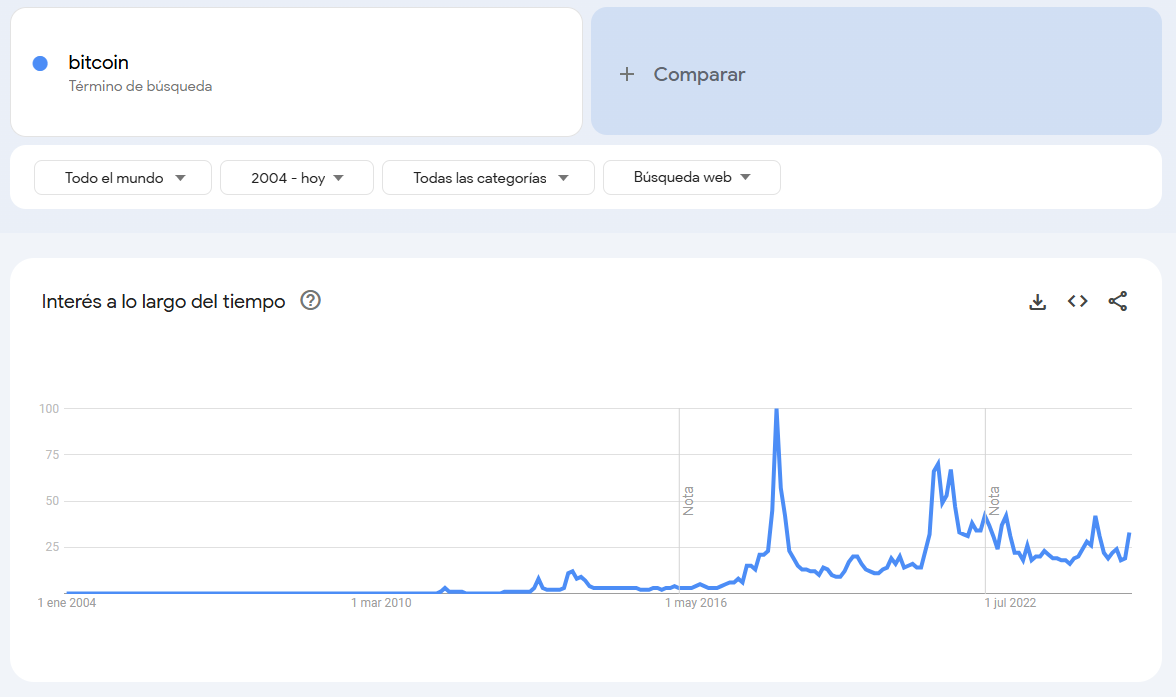This screenshot has height=697, width=1176.
Task: Download the interest over time CSV
Action: pyautogui.click(x=1037, y=302)
